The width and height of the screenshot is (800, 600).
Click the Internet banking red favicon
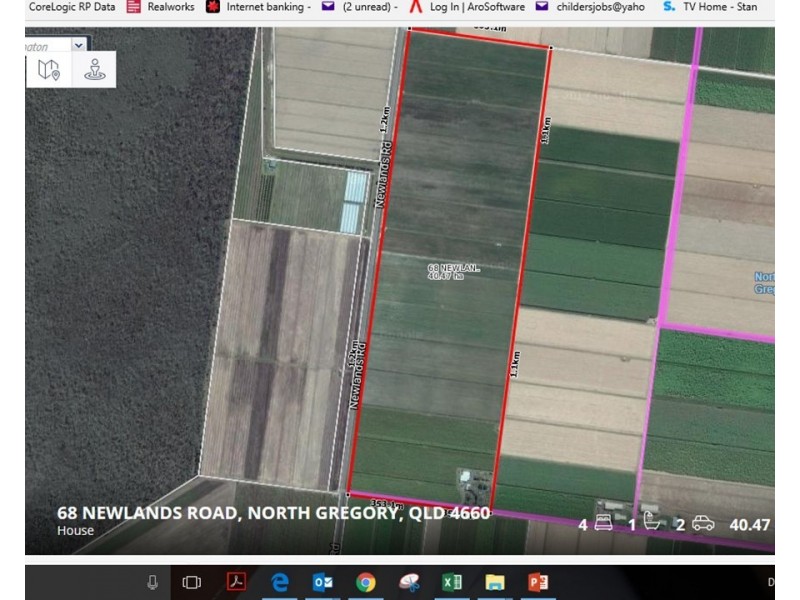click(x=213, y=7)
